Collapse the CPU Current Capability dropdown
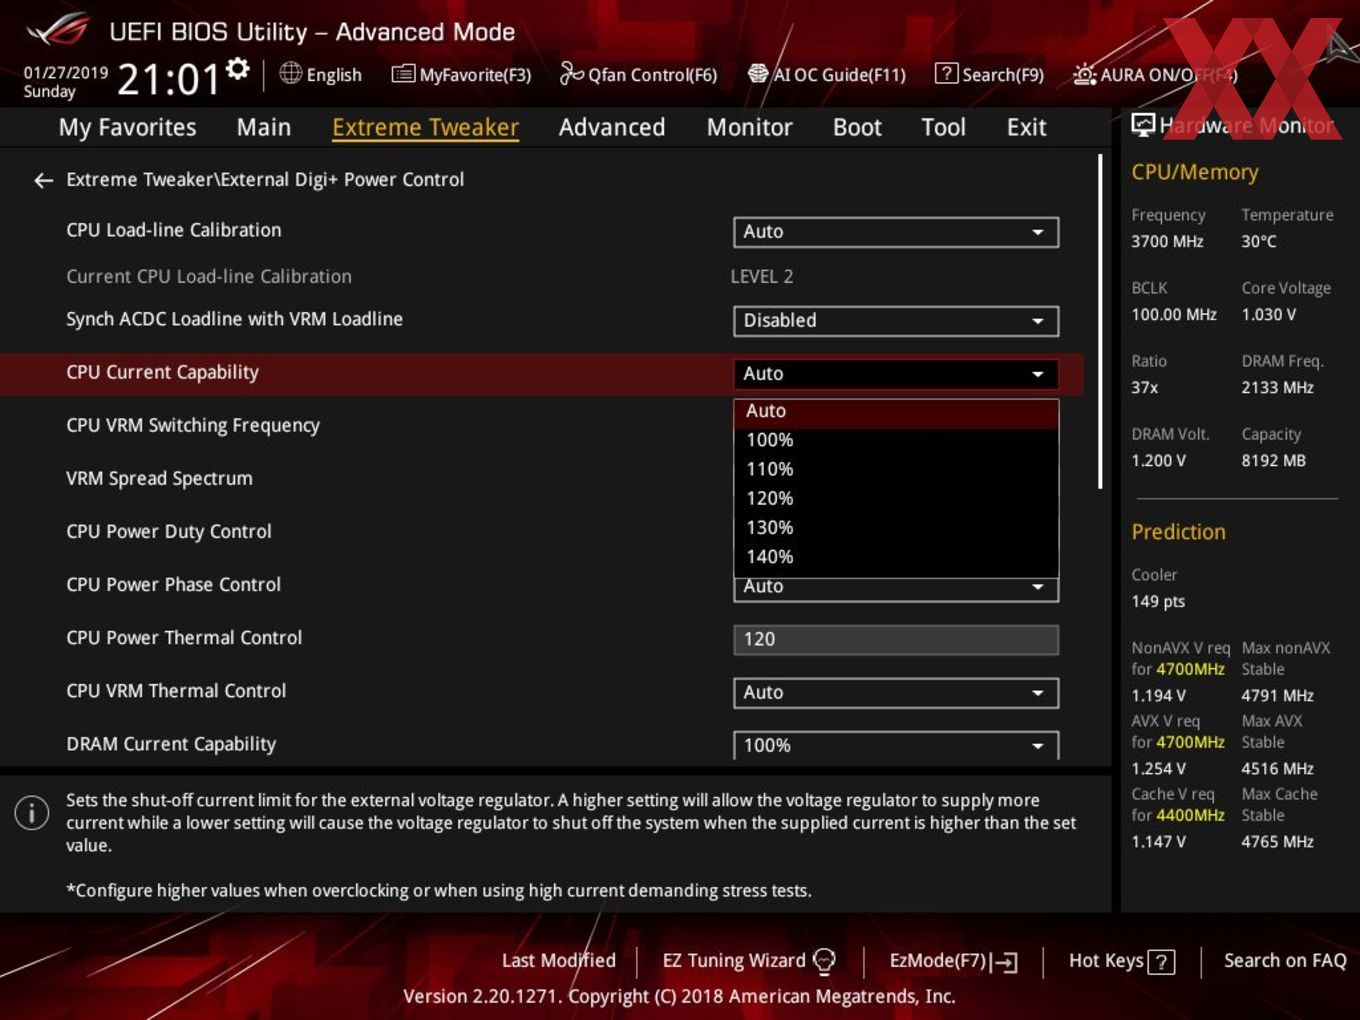 (x=896, y=374)
